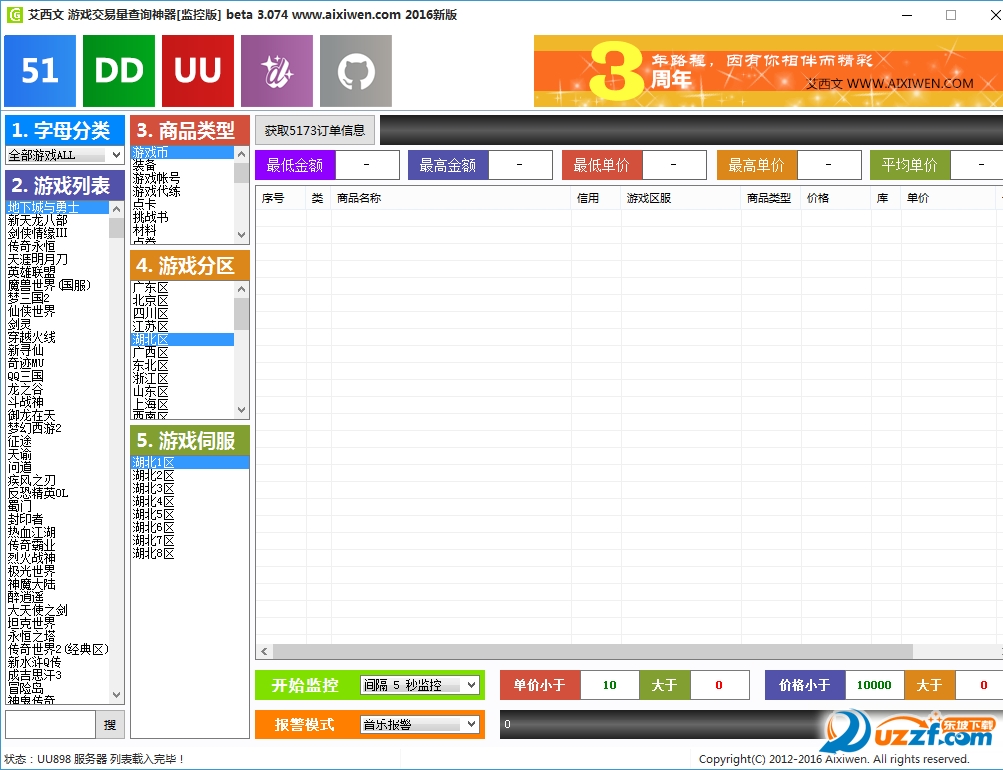1003x770 pixels.
Task: Focus the game search input field
Action: (x=51, y=725)
